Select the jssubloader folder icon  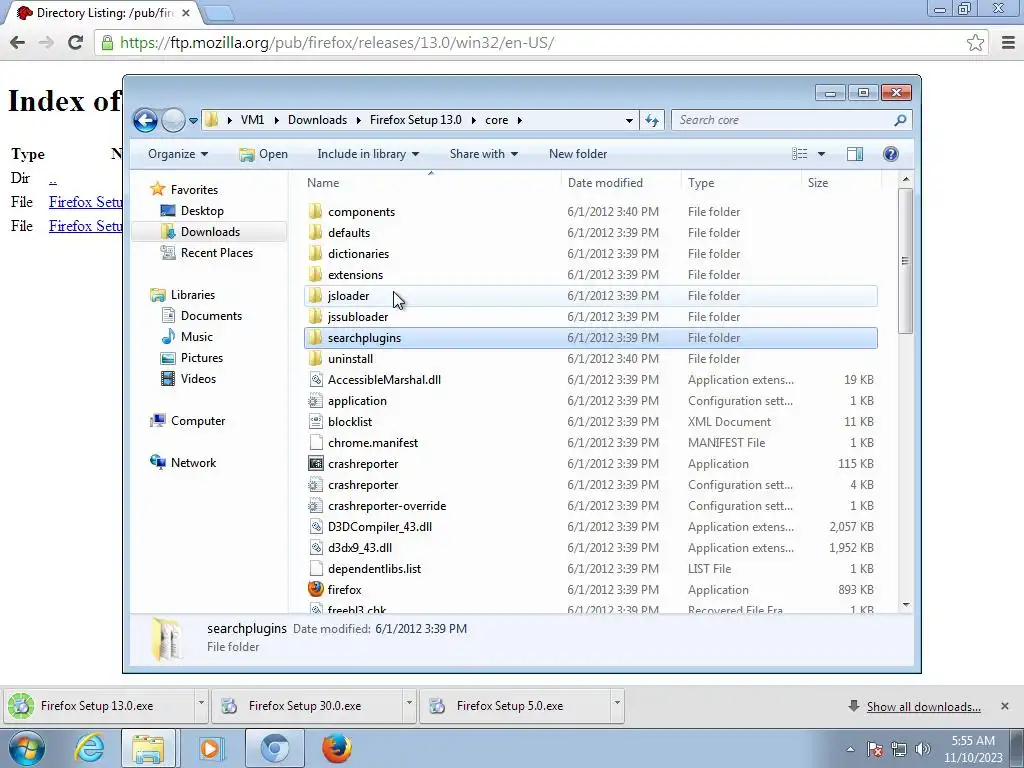315,316
